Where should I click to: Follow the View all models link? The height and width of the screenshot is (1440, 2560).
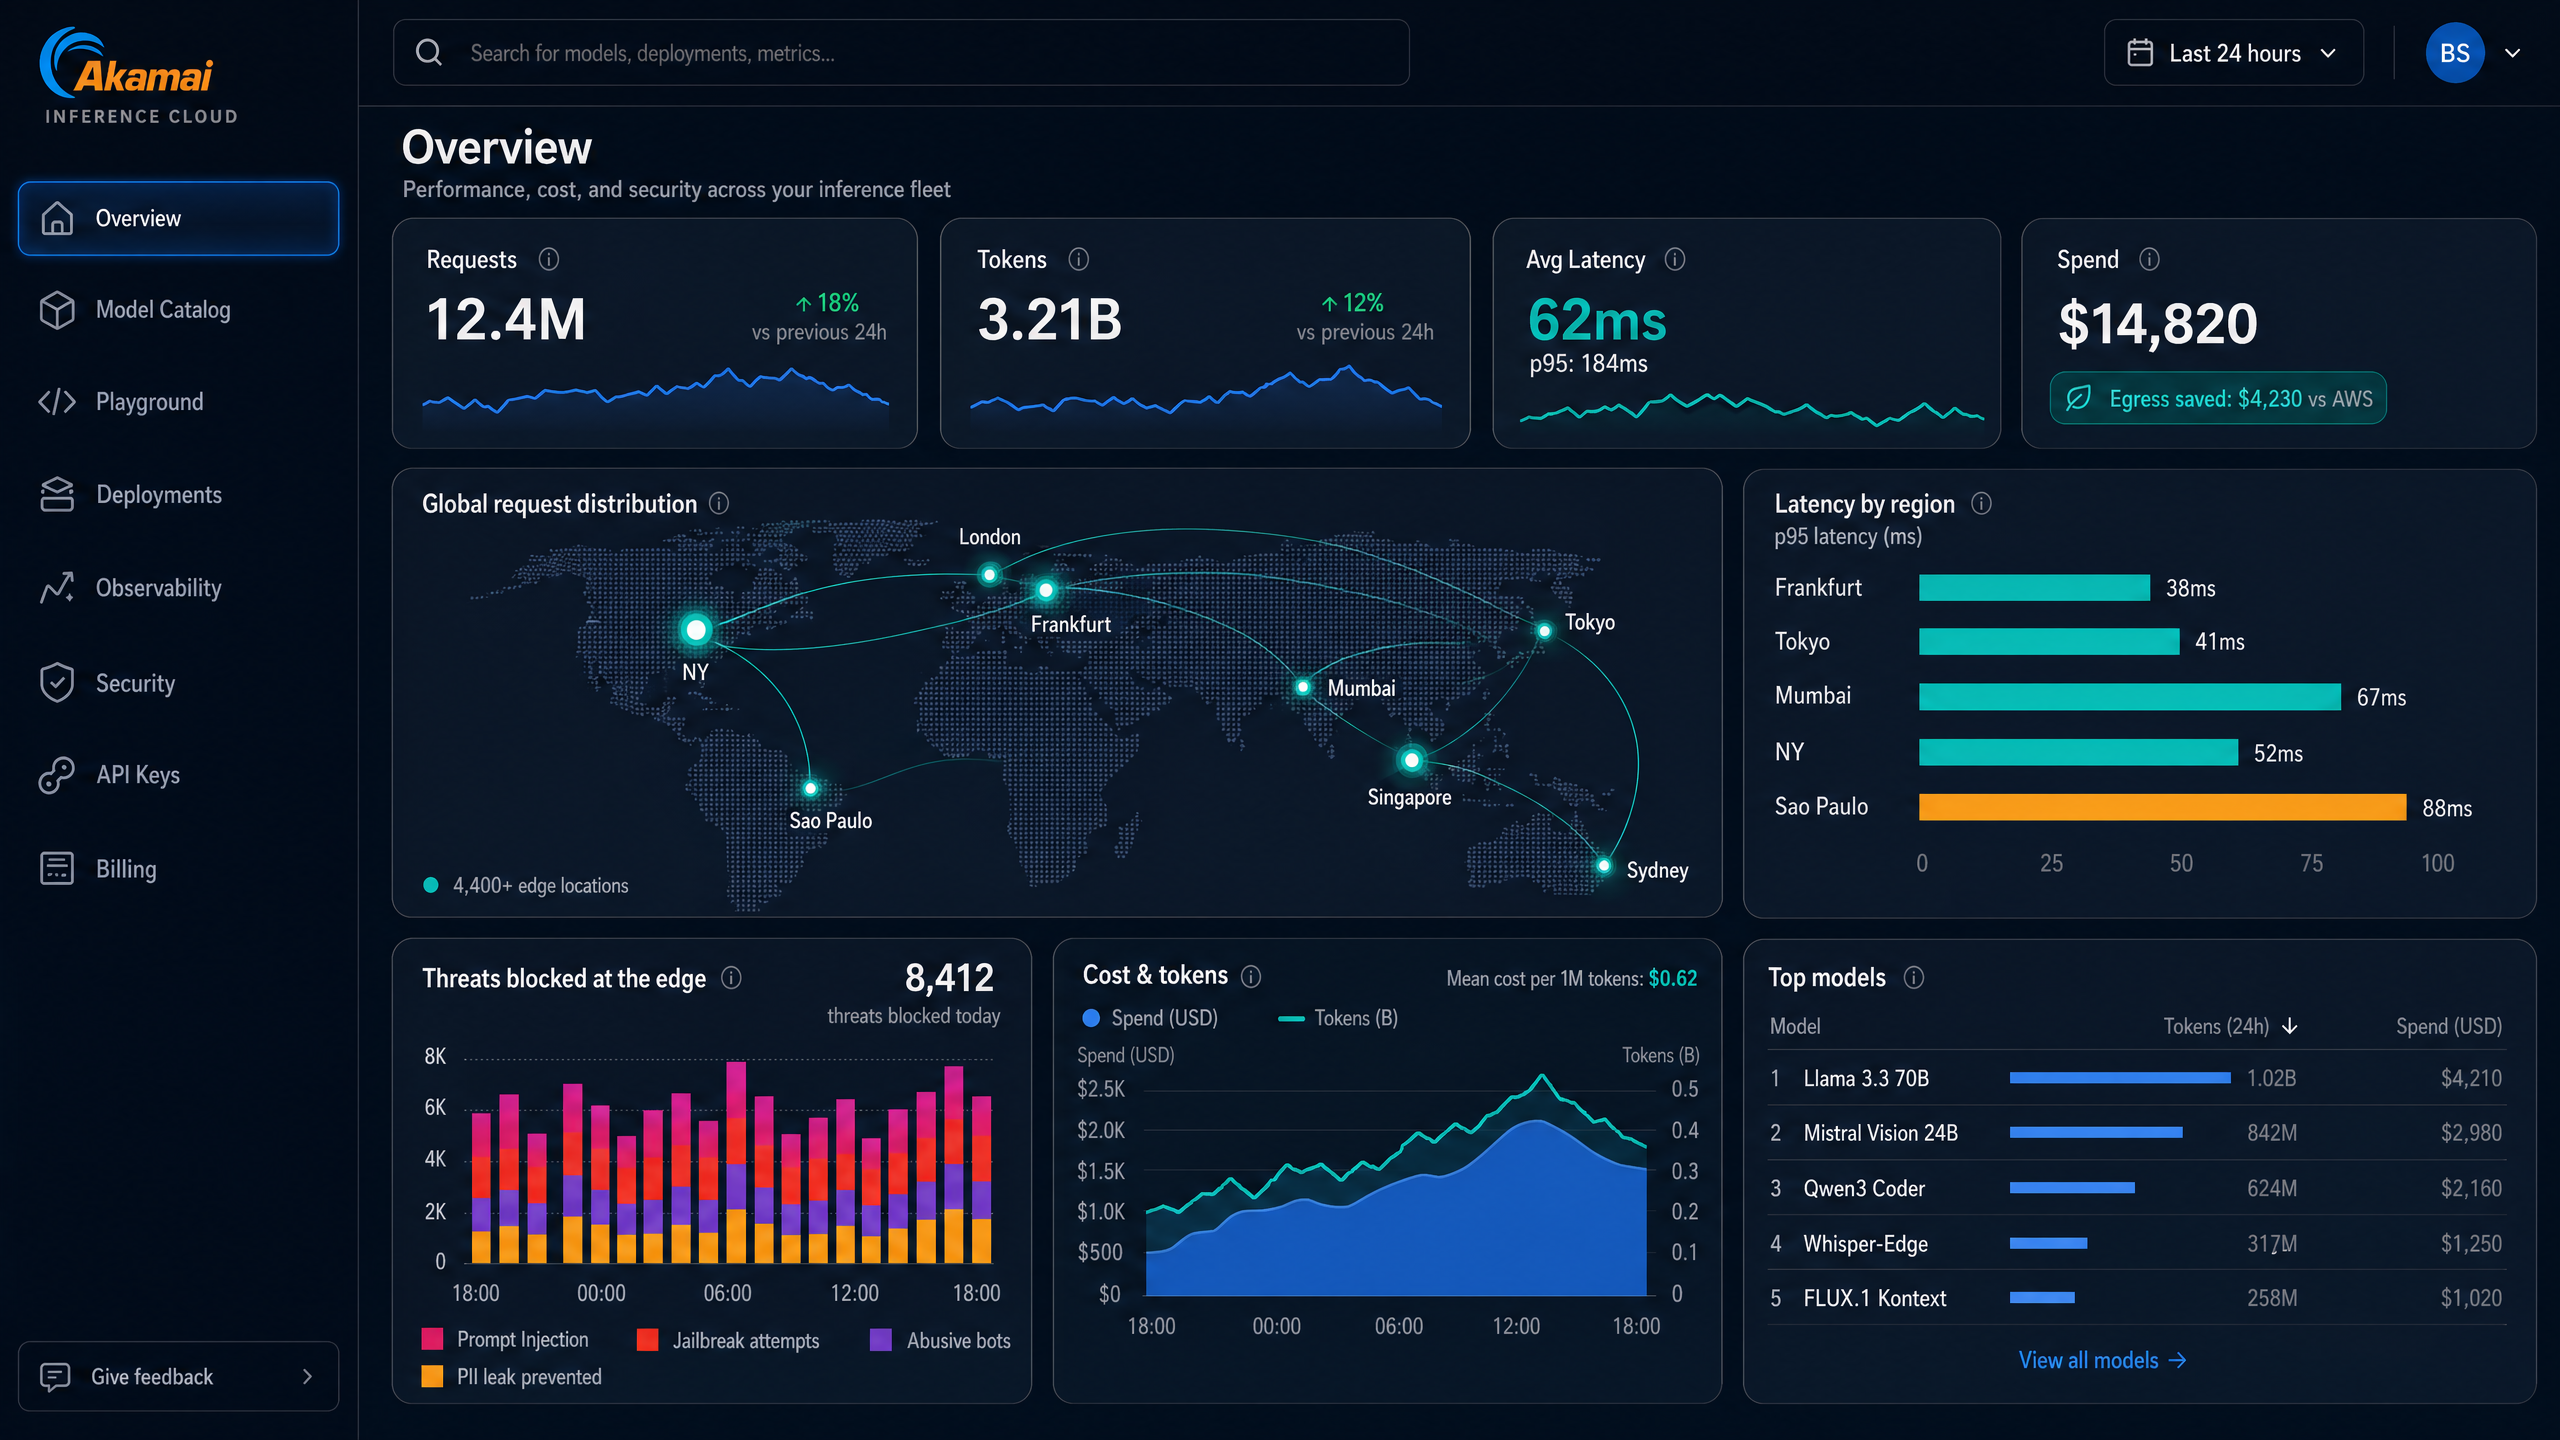(2102, 1360)
